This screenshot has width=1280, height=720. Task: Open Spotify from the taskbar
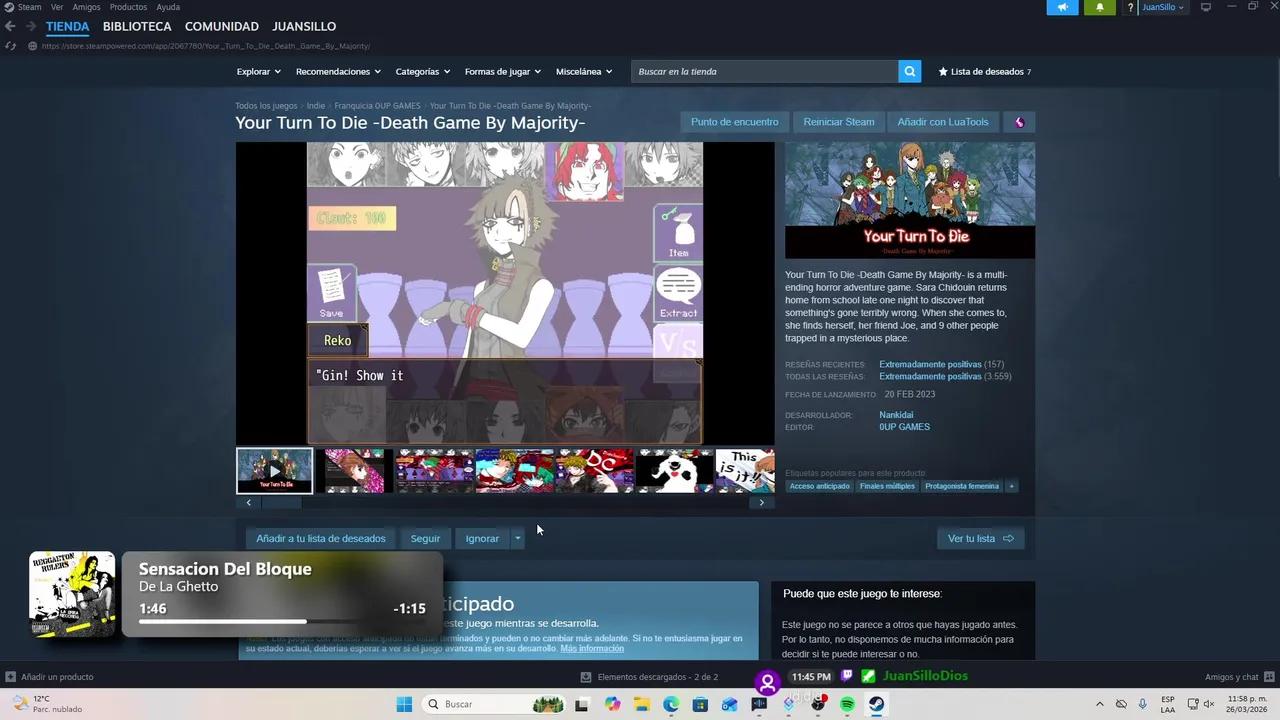pos(847,704)
